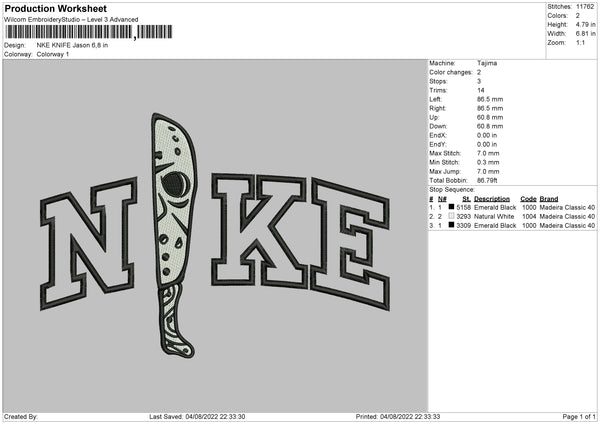Click the Stops value 3
Viewport: 600px width, 424px height.
[x=479, y=81]
